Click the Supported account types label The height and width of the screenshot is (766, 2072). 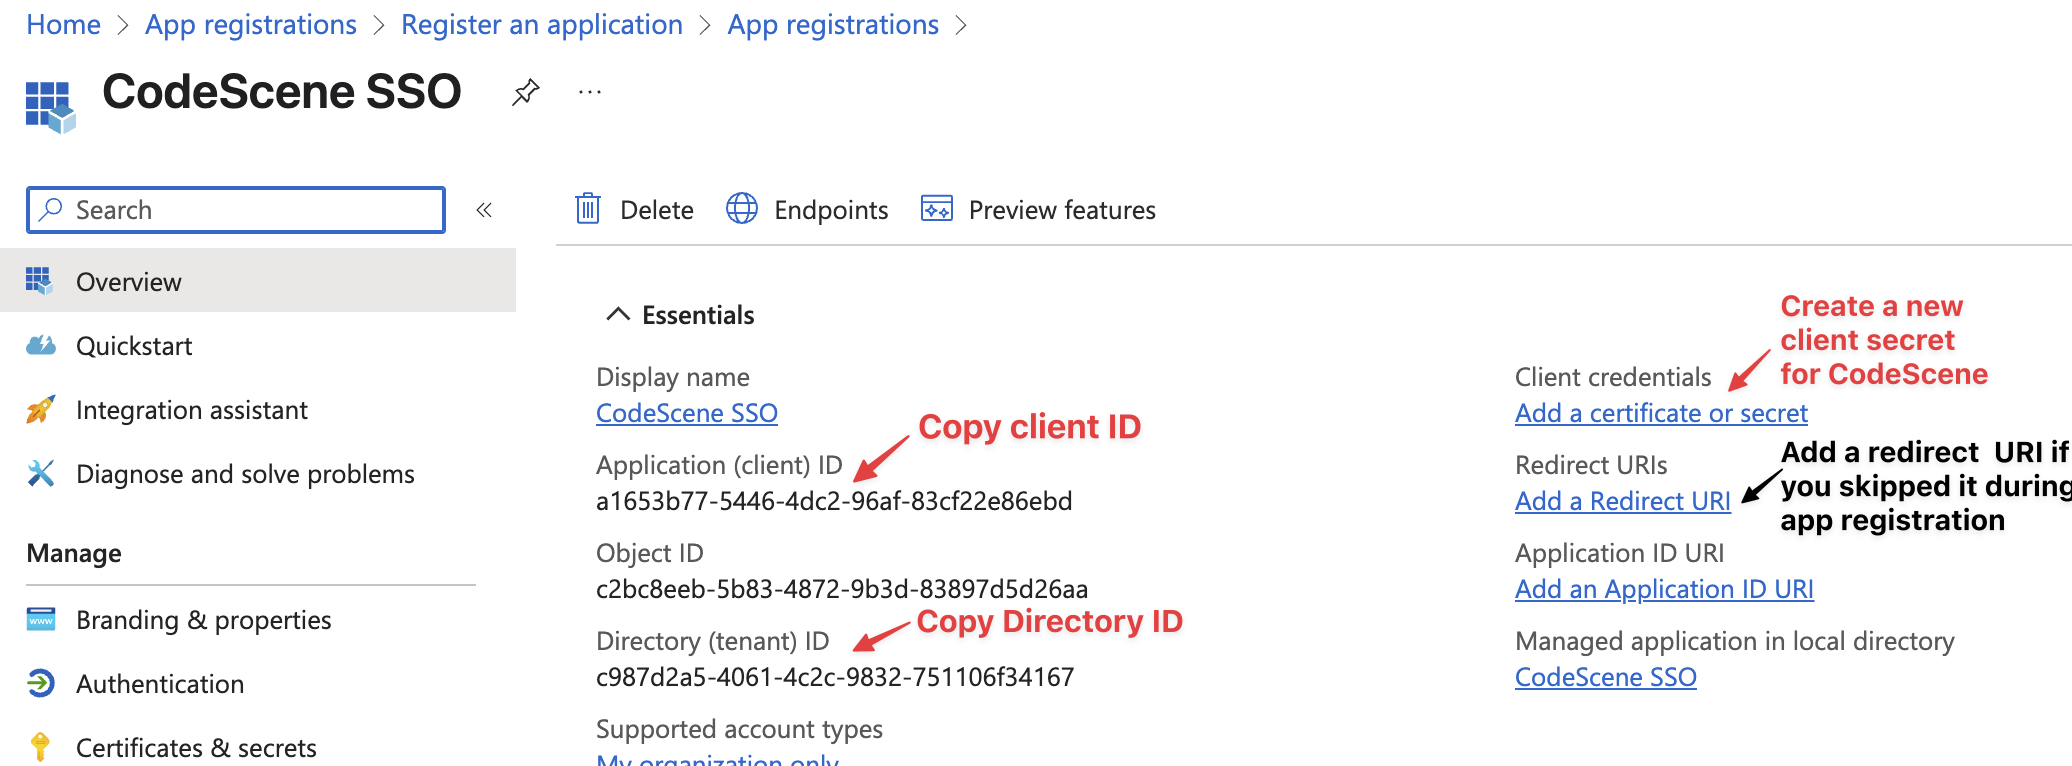click(739, 729)
